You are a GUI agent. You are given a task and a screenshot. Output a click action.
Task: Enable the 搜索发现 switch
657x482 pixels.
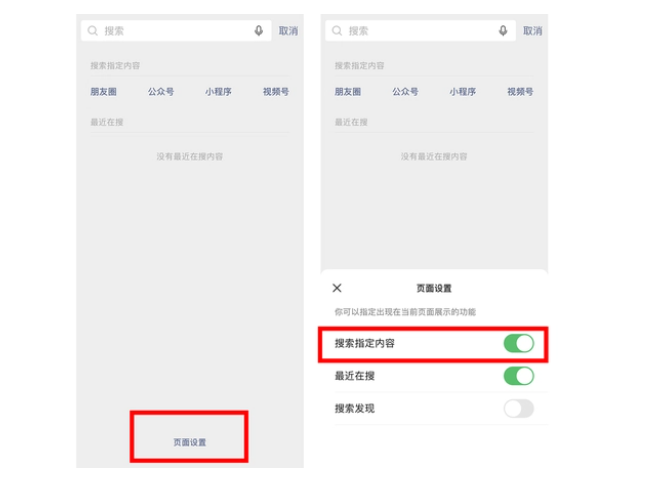pos(519,409)
